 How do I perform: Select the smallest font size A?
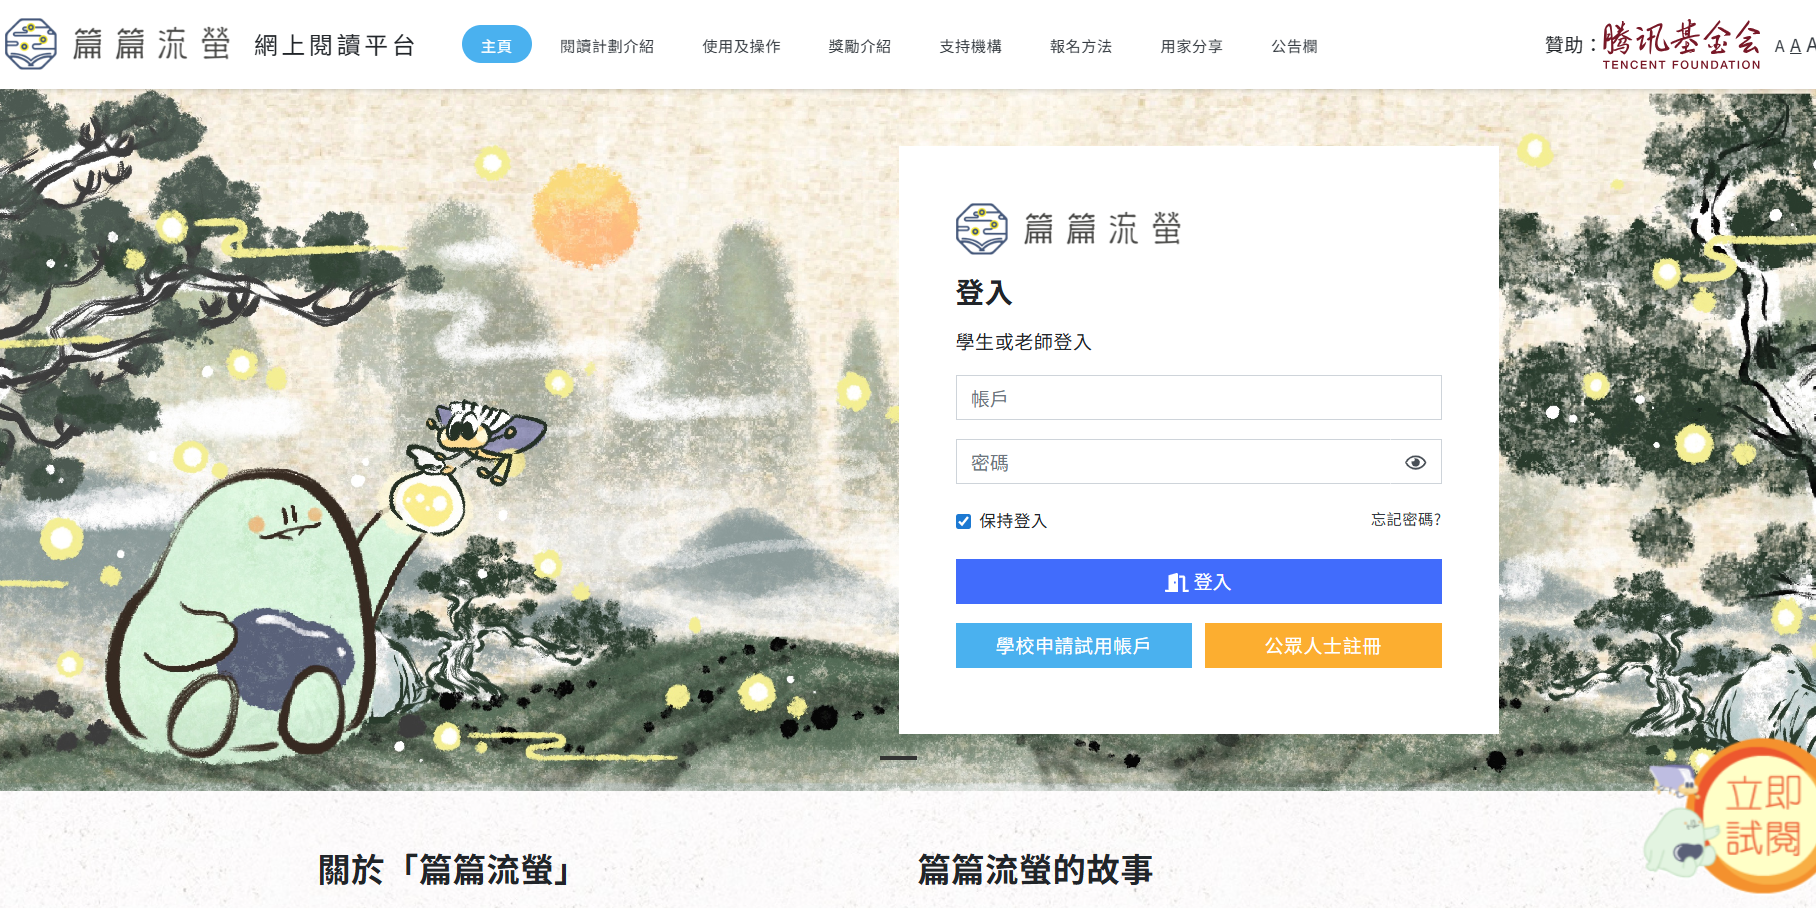click(x=1779, y=47)
